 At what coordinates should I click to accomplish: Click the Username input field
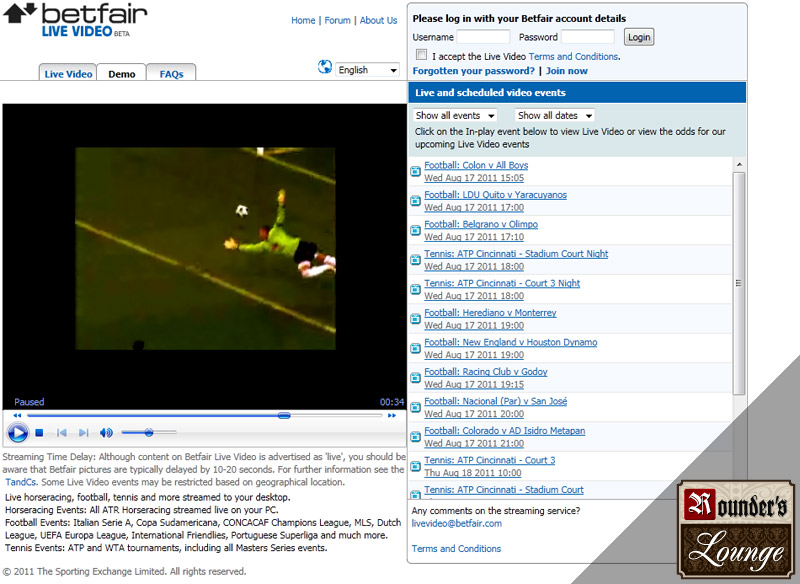click(x=483, y=37)
